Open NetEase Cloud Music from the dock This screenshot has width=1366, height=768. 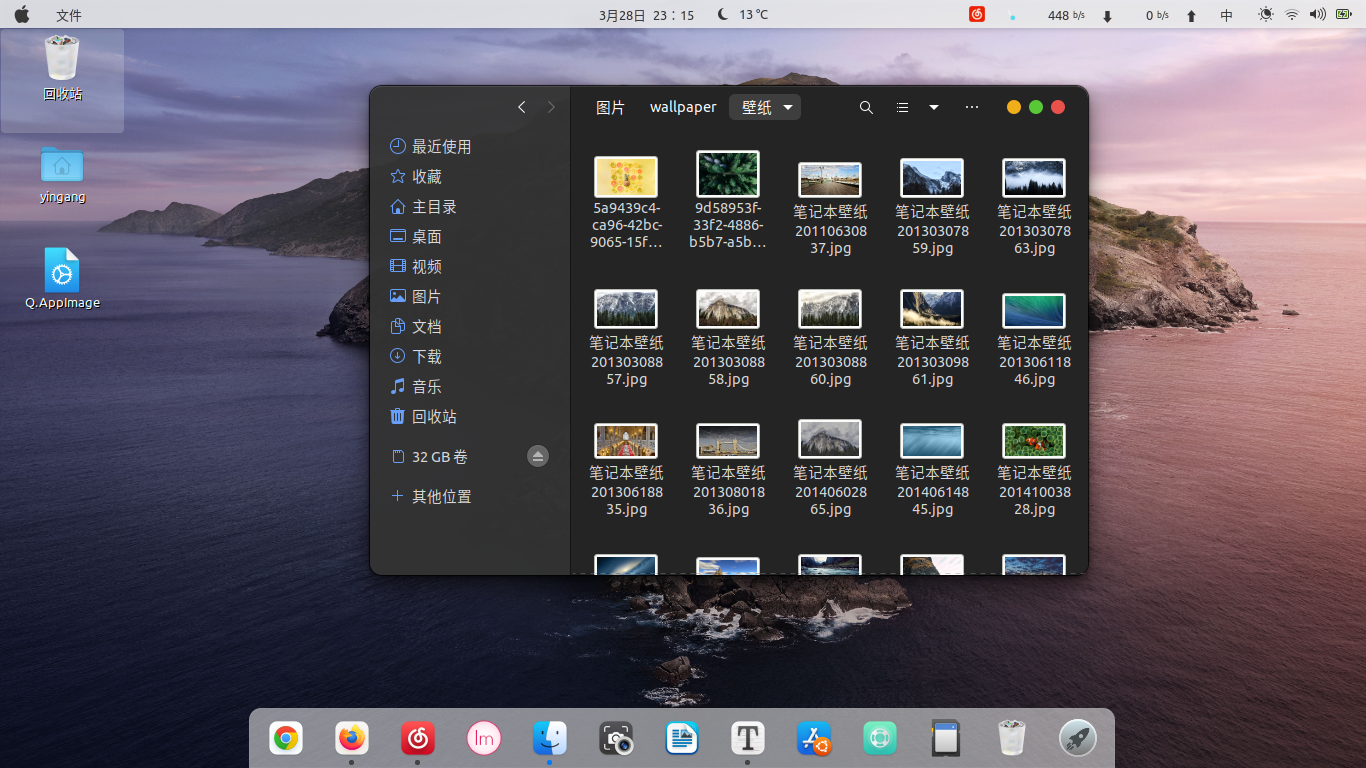pos(417,738)
